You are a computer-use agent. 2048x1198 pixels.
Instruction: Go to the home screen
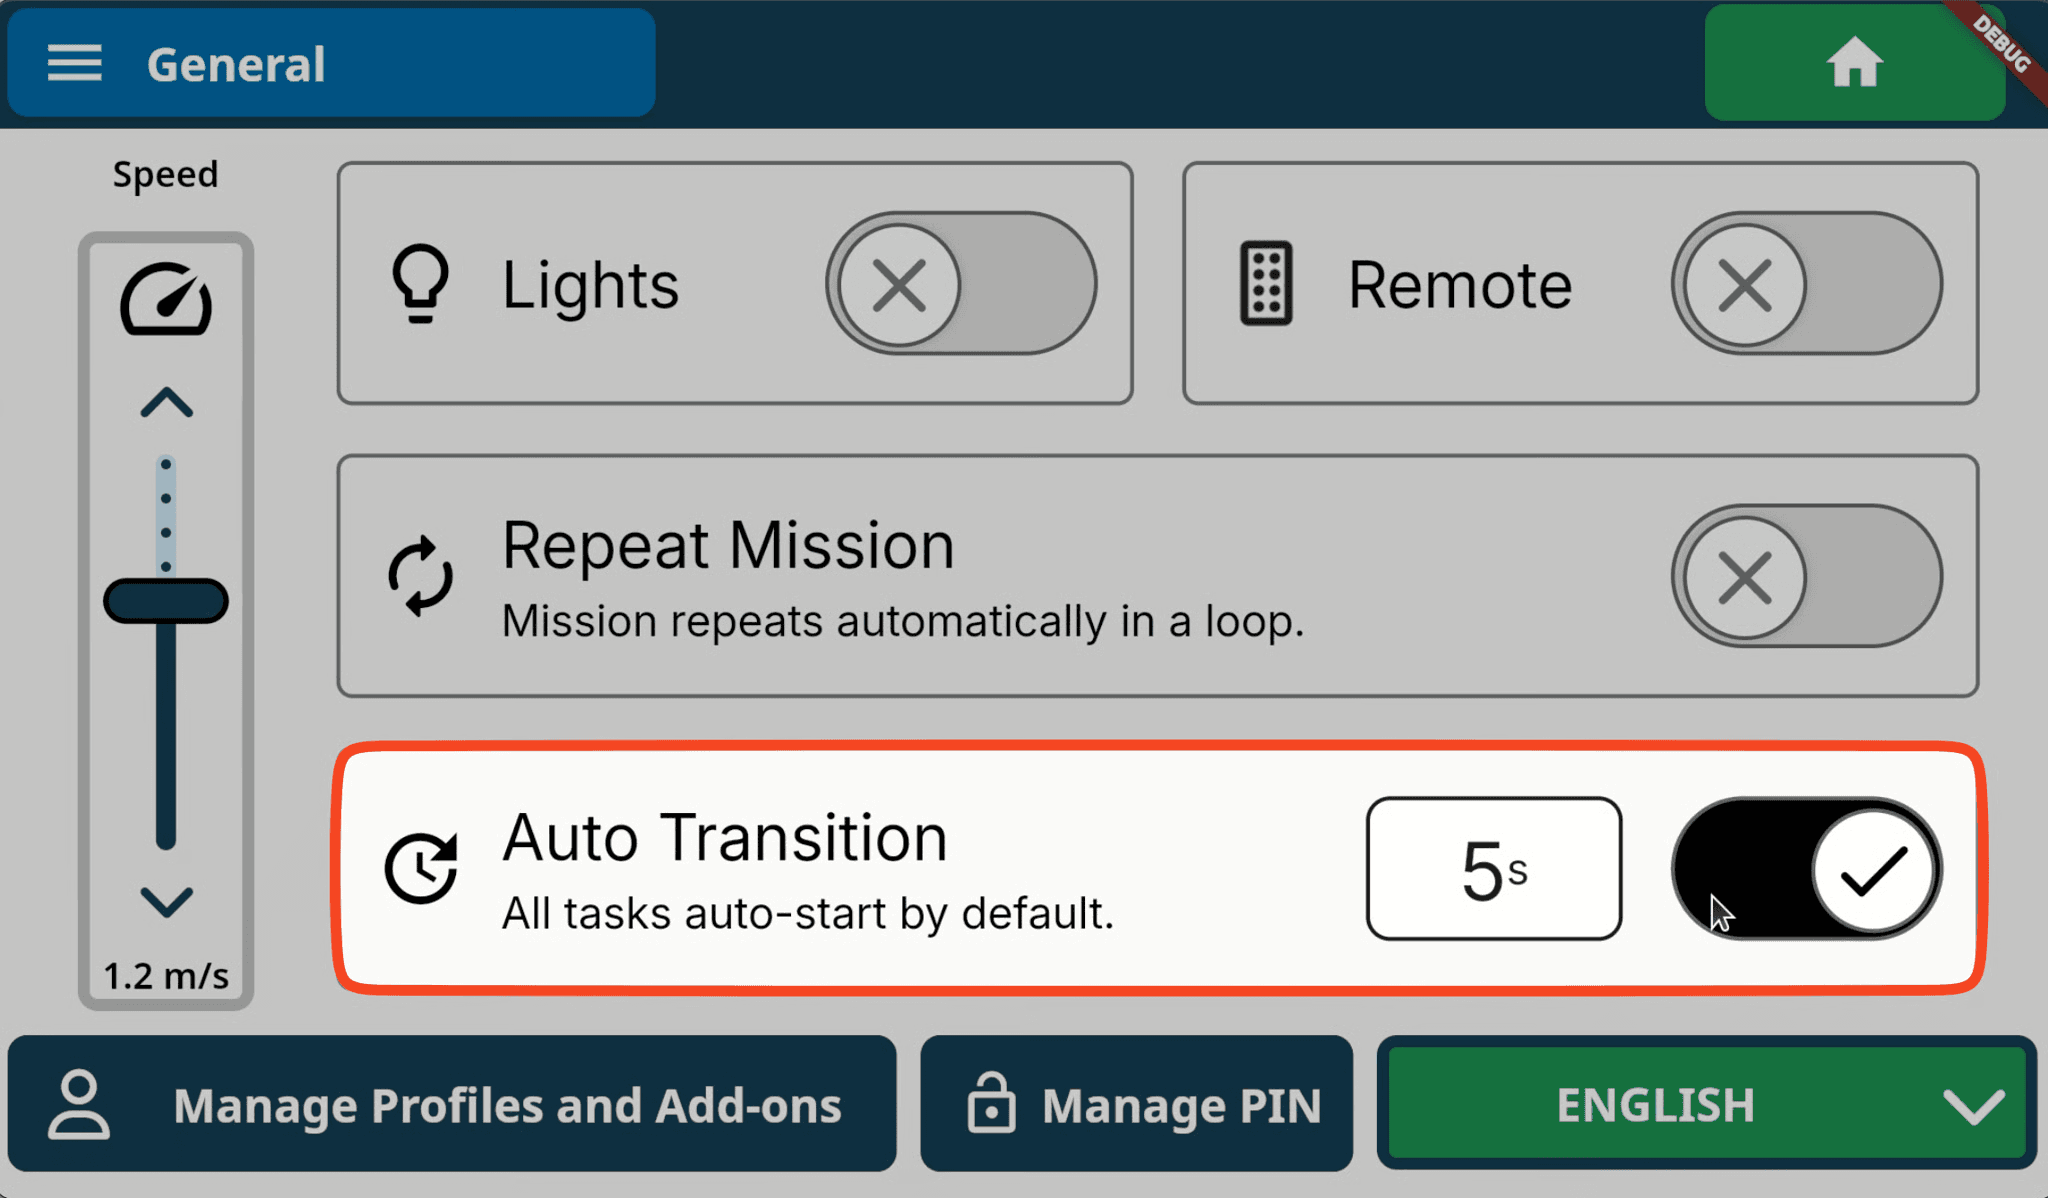[x=1854, y=62]
